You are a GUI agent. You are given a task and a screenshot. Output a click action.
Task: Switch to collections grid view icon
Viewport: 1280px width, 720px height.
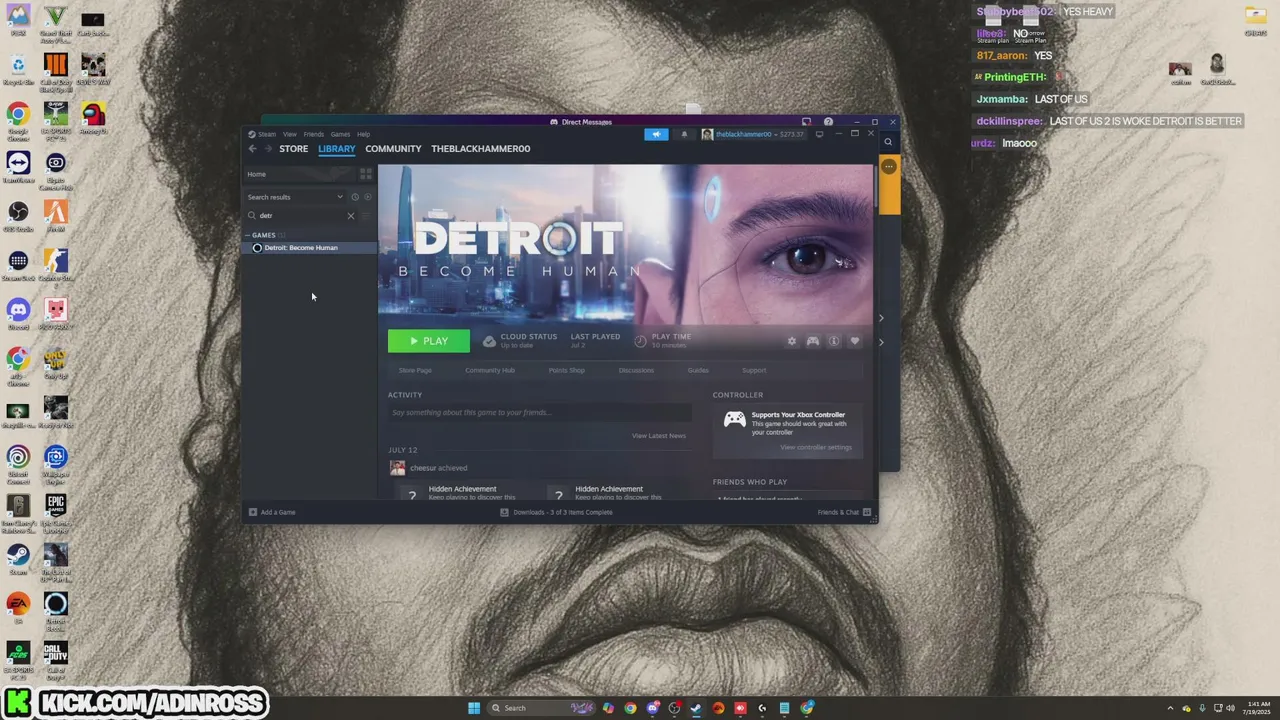coord(366,174)
